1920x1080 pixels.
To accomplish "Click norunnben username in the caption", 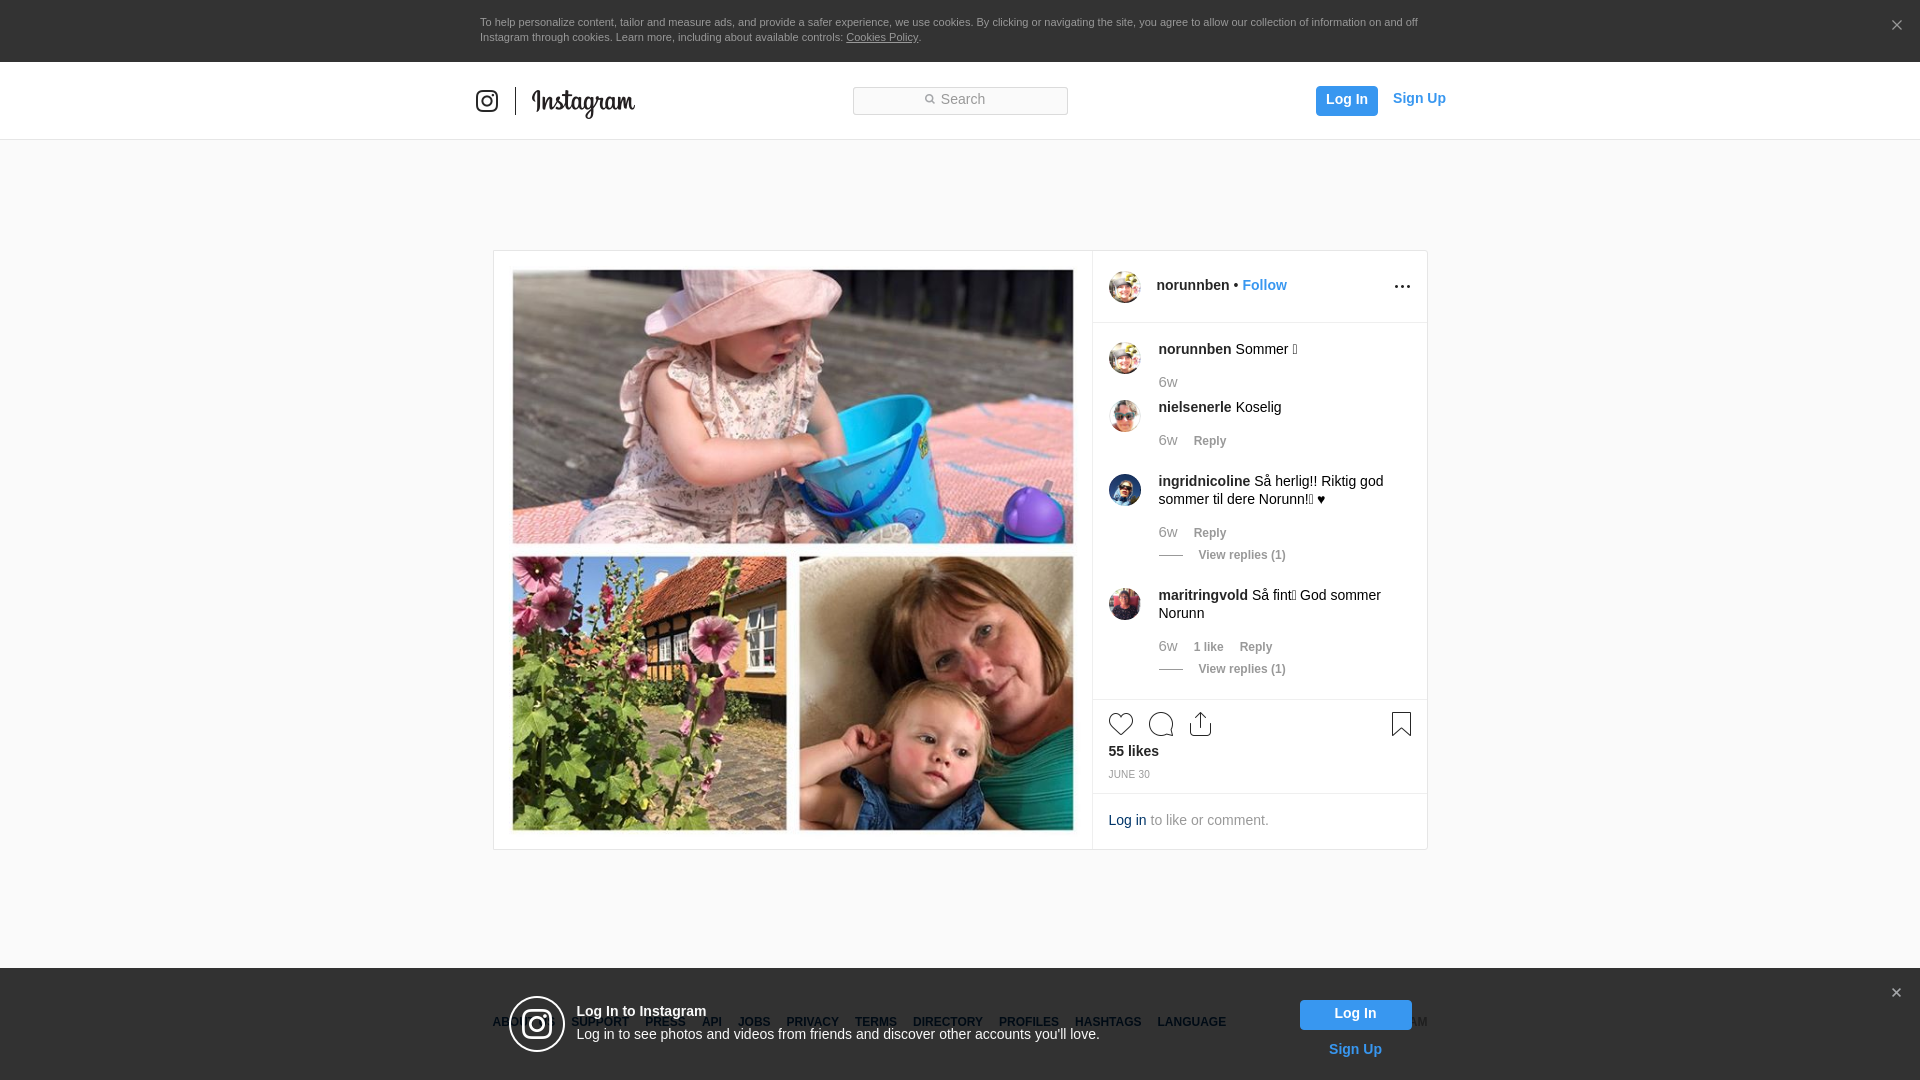I will coord(1195,349).
